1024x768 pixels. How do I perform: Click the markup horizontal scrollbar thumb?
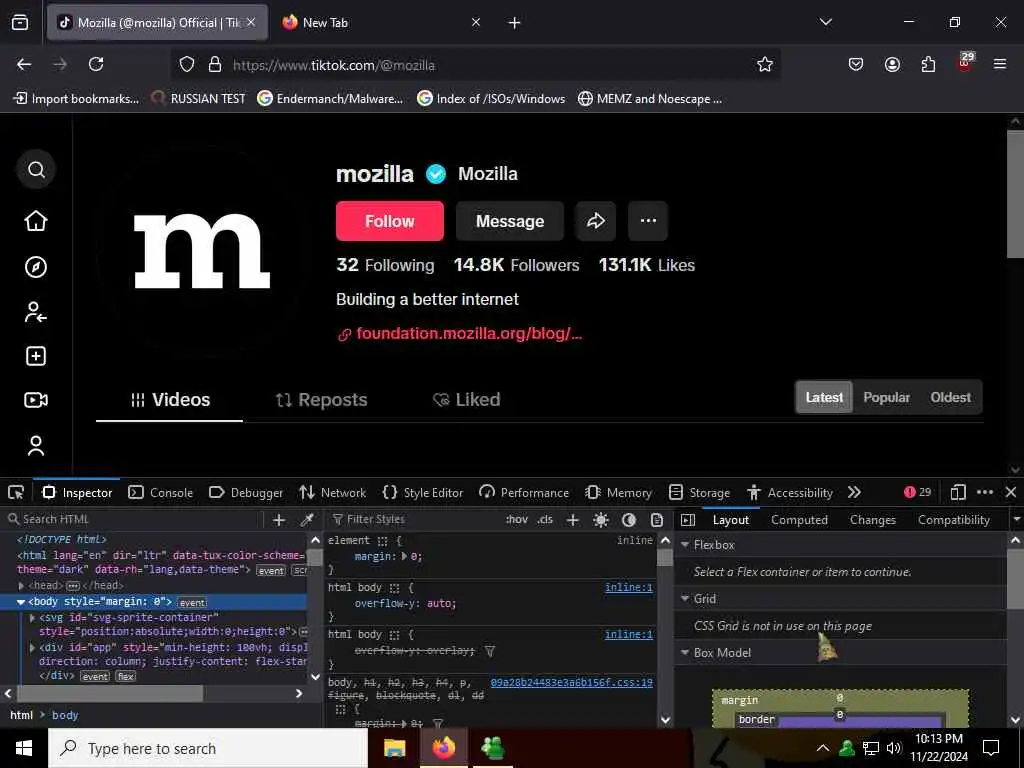click(x=110, y=694)
